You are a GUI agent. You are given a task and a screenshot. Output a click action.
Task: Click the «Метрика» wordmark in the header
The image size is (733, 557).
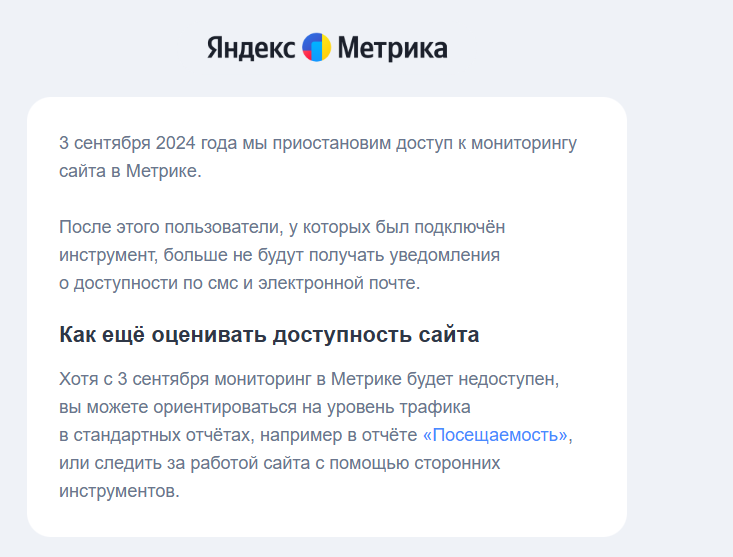click(x=392, y=48)
